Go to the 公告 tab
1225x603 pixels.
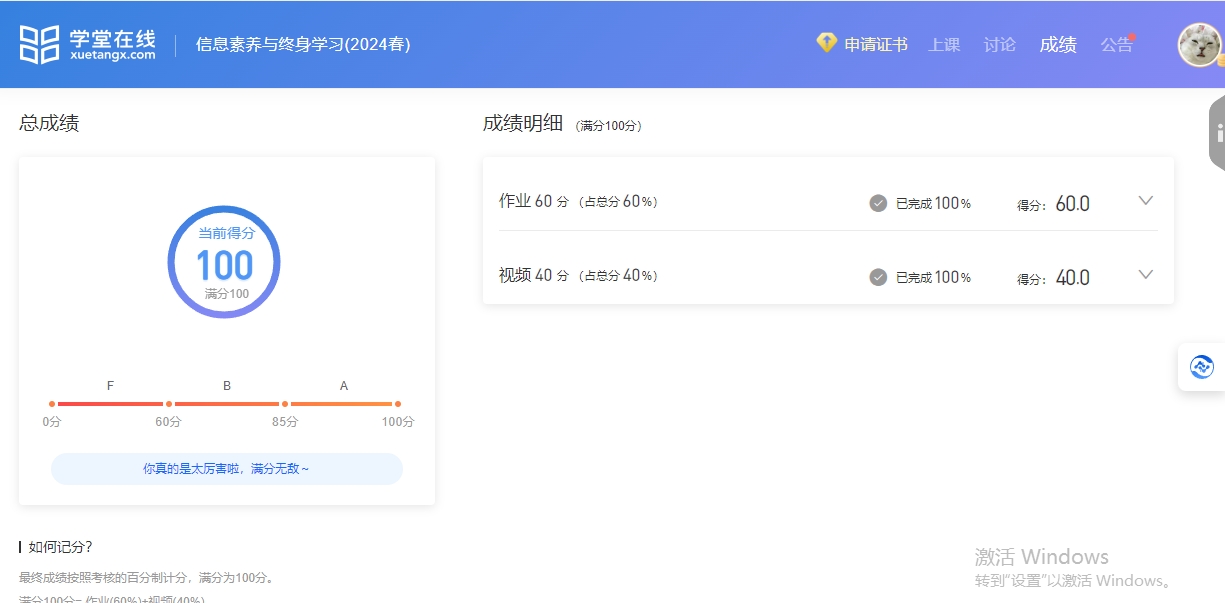1116,45
